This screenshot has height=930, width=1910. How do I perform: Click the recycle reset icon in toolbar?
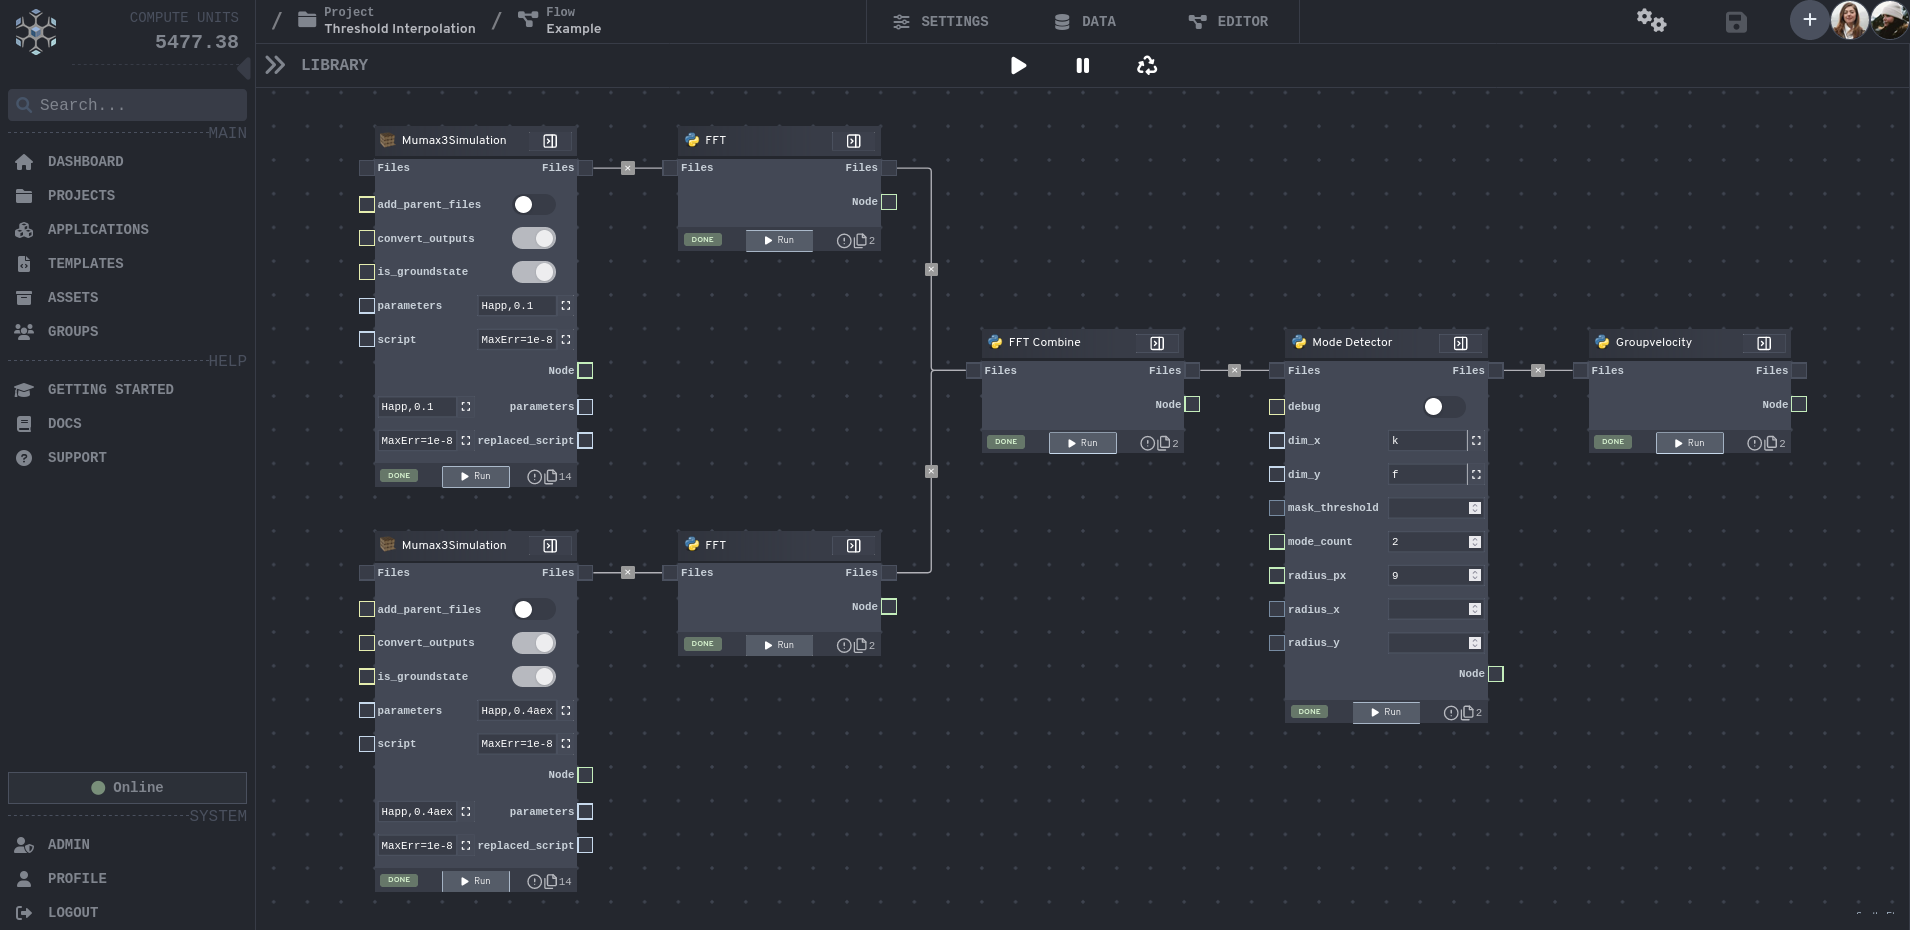point(1147,66)
